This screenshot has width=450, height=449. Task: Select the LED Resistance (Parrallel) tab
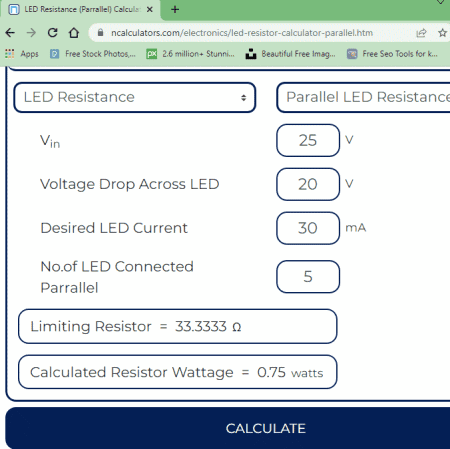pyautogui.click(x=80, y=10)
